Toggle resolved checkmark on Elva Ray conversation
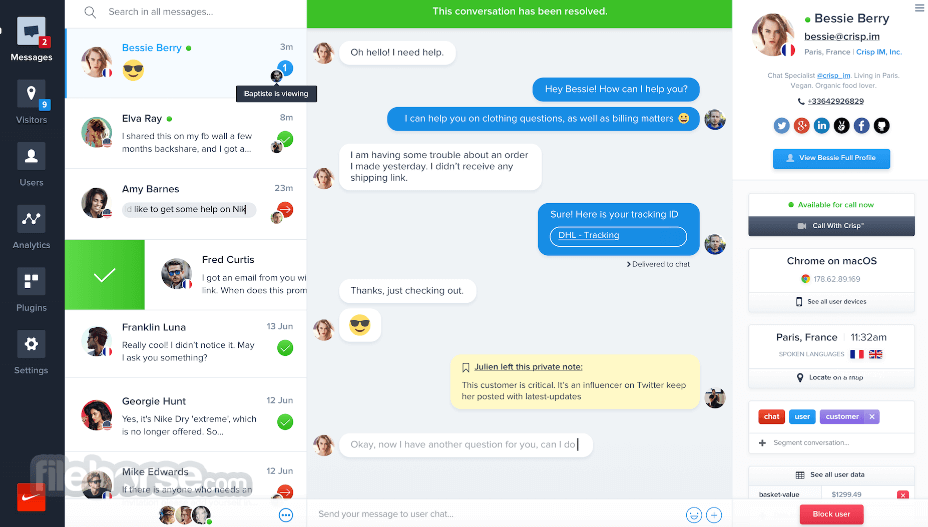 point(285,139)
